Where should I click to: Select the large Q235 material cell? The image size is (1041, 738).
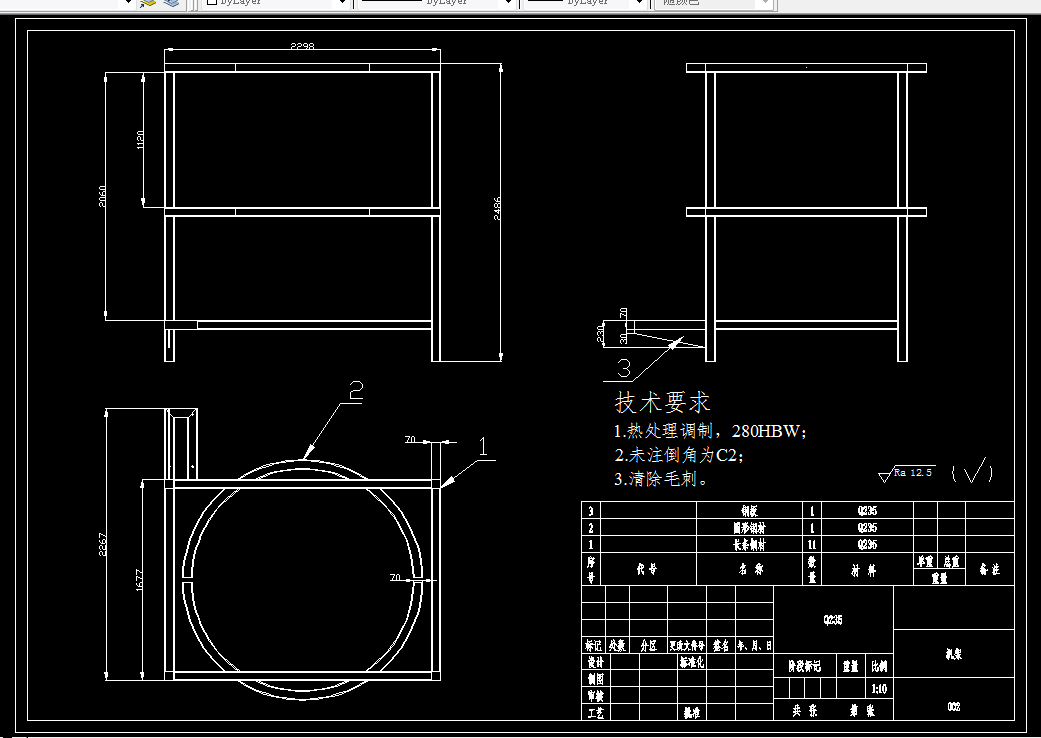[x=833, y=619]
